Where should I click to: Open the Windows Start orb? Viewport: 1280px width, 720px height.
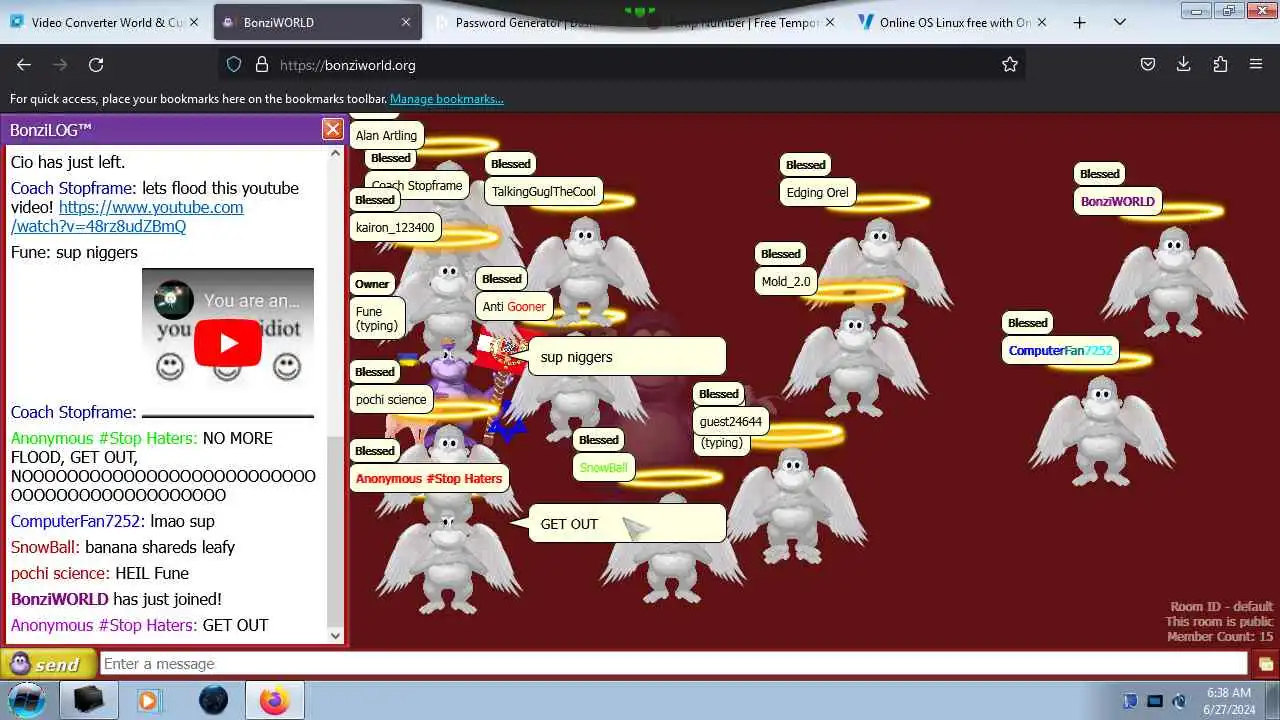tap(27, 699)
